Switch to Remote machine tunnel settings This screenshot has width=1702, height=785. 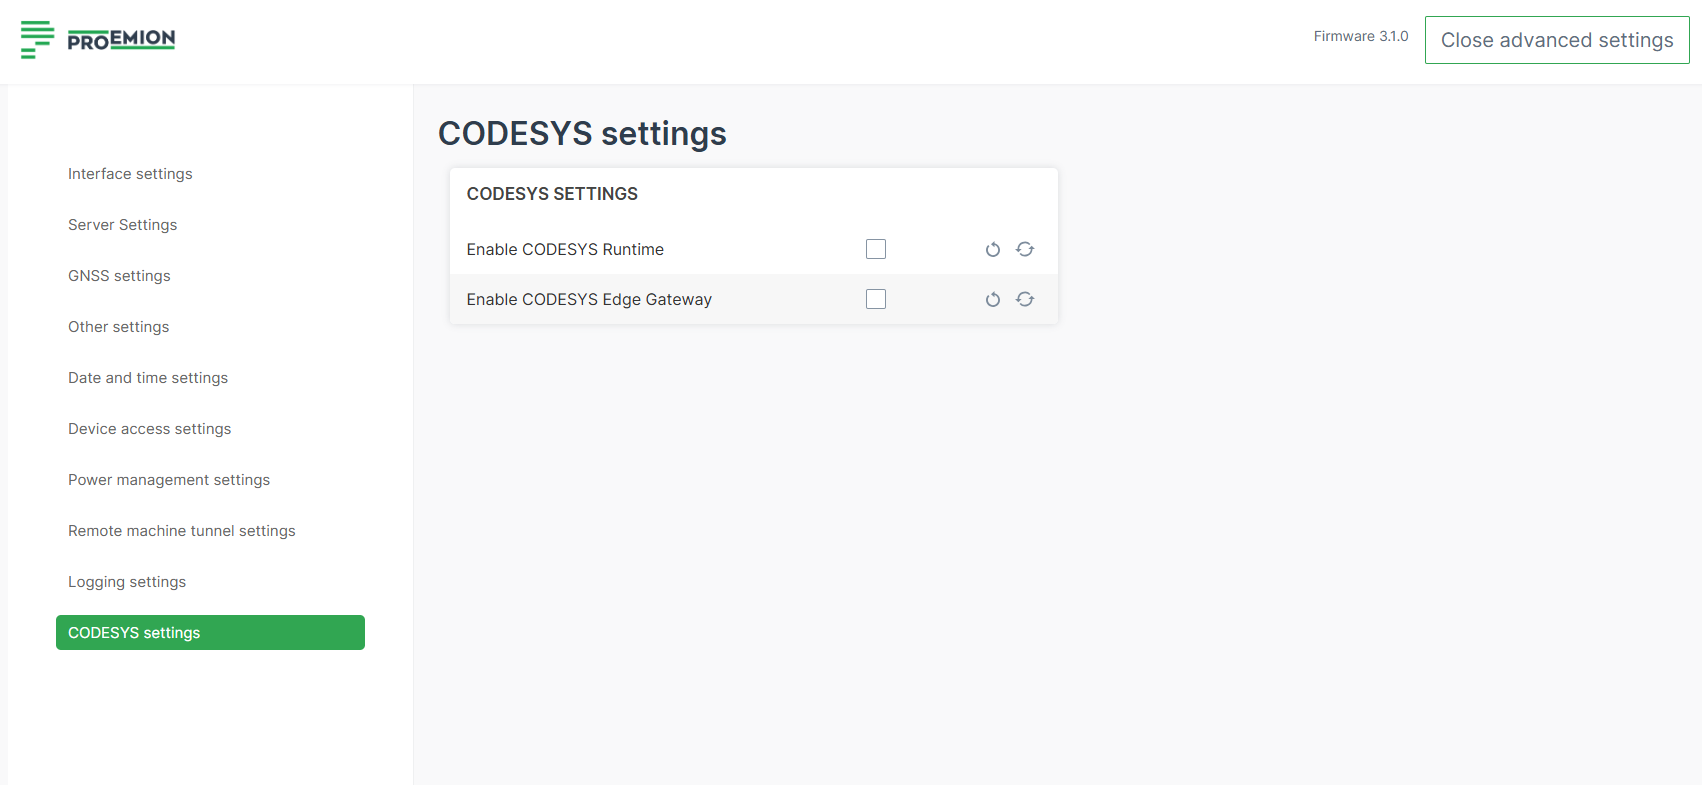point(182,531)
